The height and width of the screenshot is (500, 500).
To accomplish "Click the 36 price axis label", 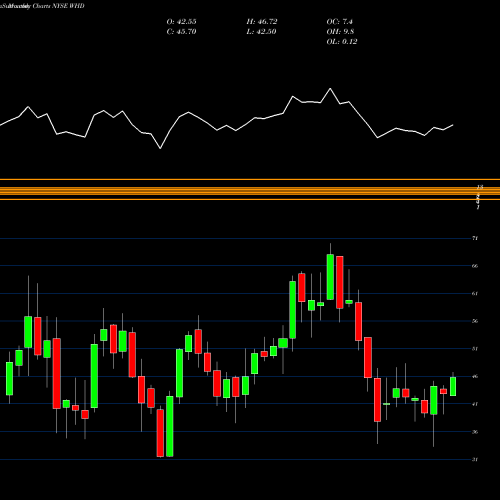I will 475,432.
